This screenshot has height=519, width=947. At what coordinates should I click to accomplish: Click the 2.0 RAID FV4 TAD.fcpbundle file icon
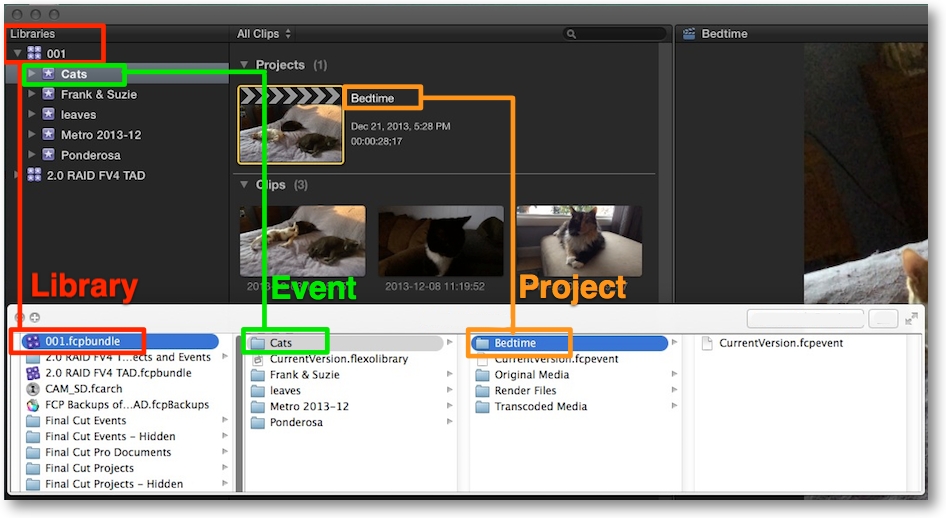click(x=33, y=373)
